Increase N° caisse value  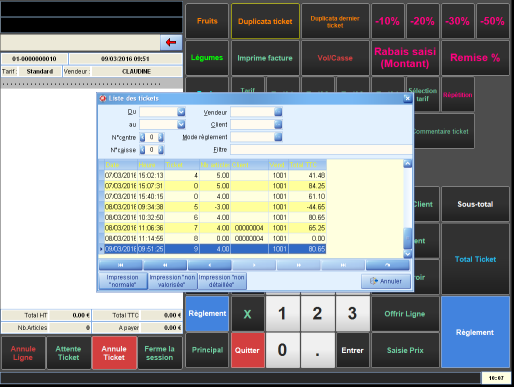pos(161,150)
